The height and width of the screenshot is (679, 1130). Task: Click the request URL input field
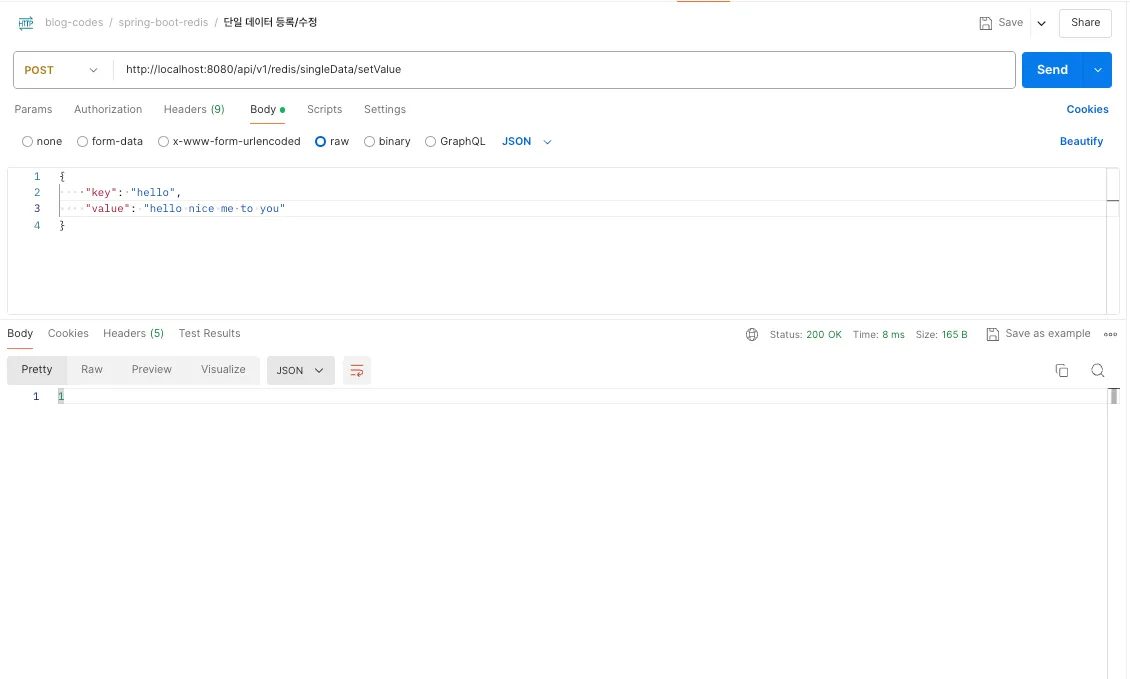tap(564, 70)
